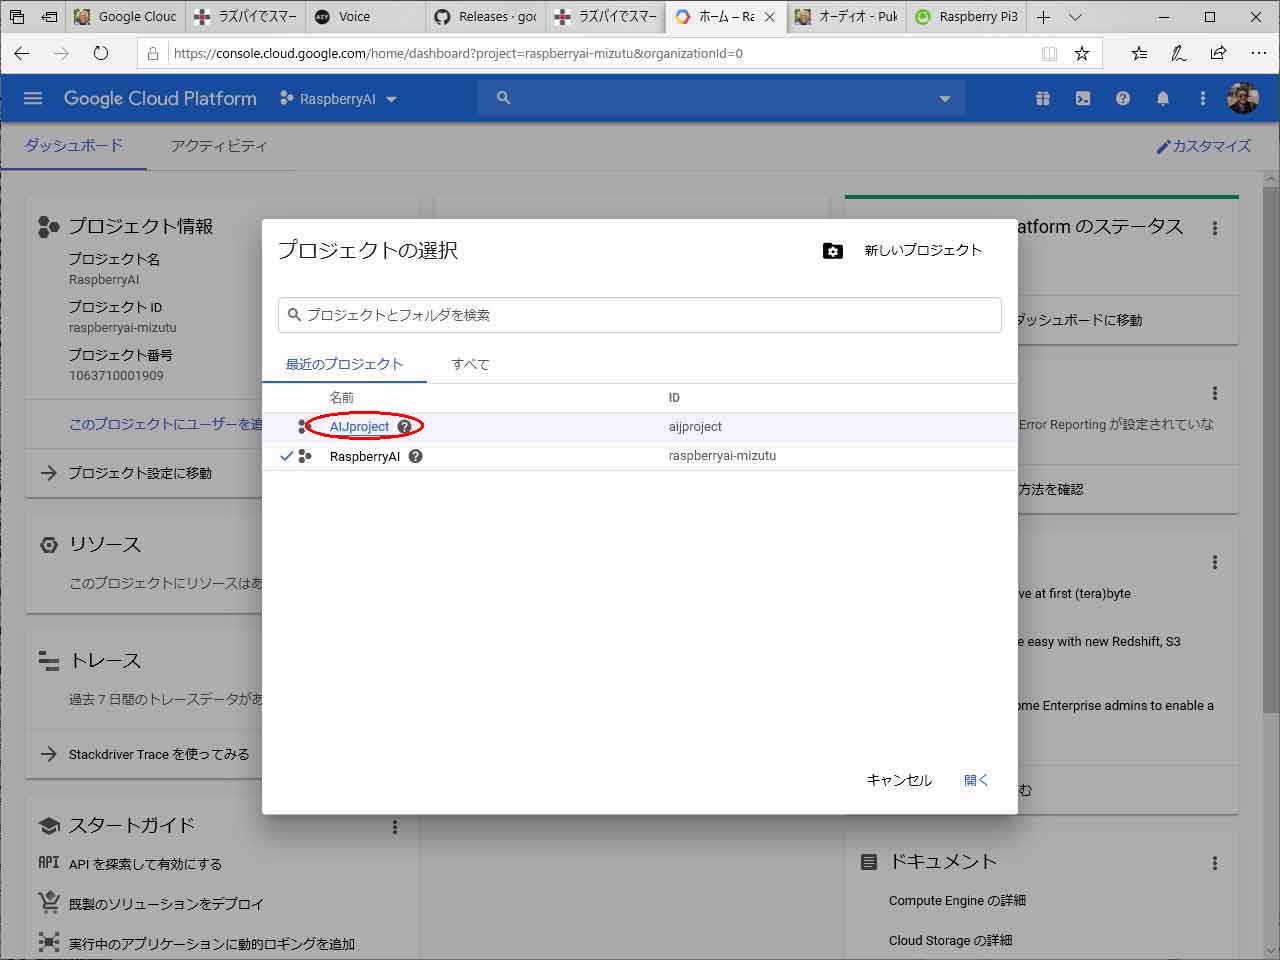Open the three-dot menu of the status card

click(x=1215, y=228)
